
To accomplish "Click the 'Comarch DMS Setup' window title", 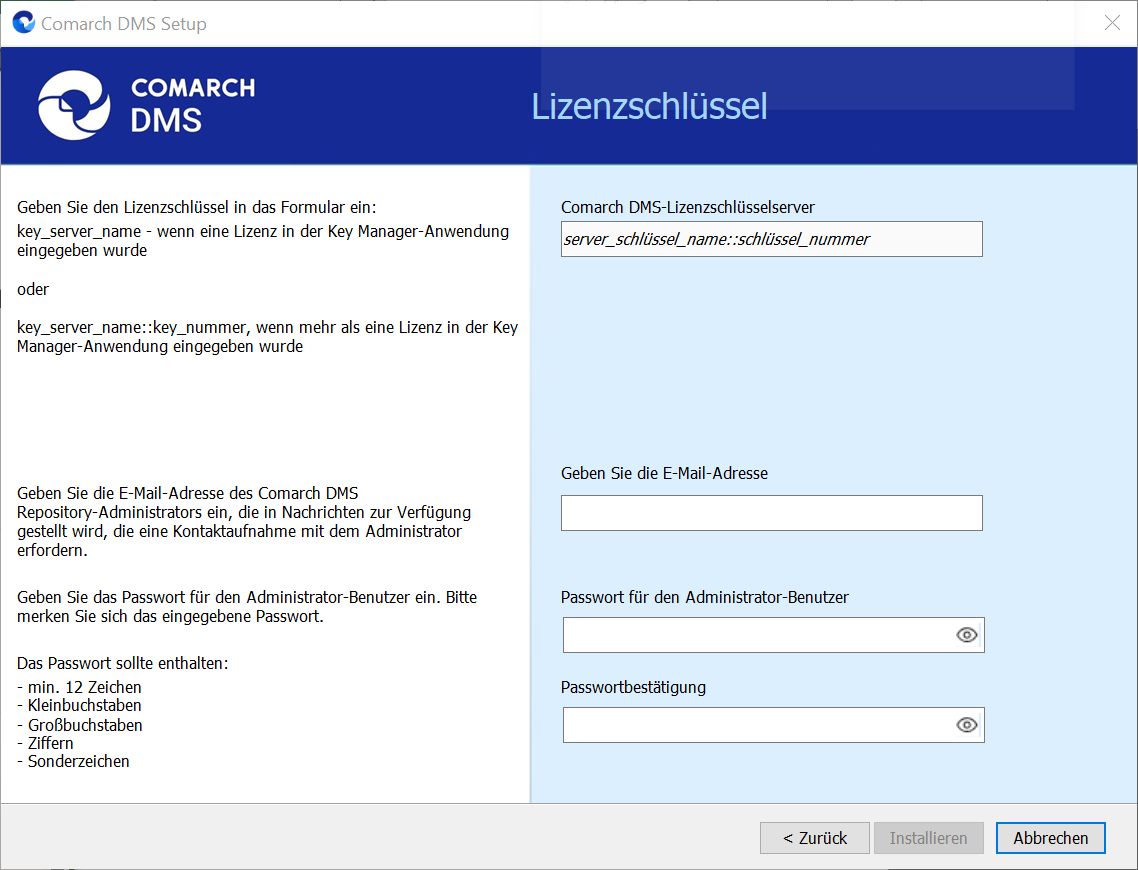I will [x=123, y=24].
